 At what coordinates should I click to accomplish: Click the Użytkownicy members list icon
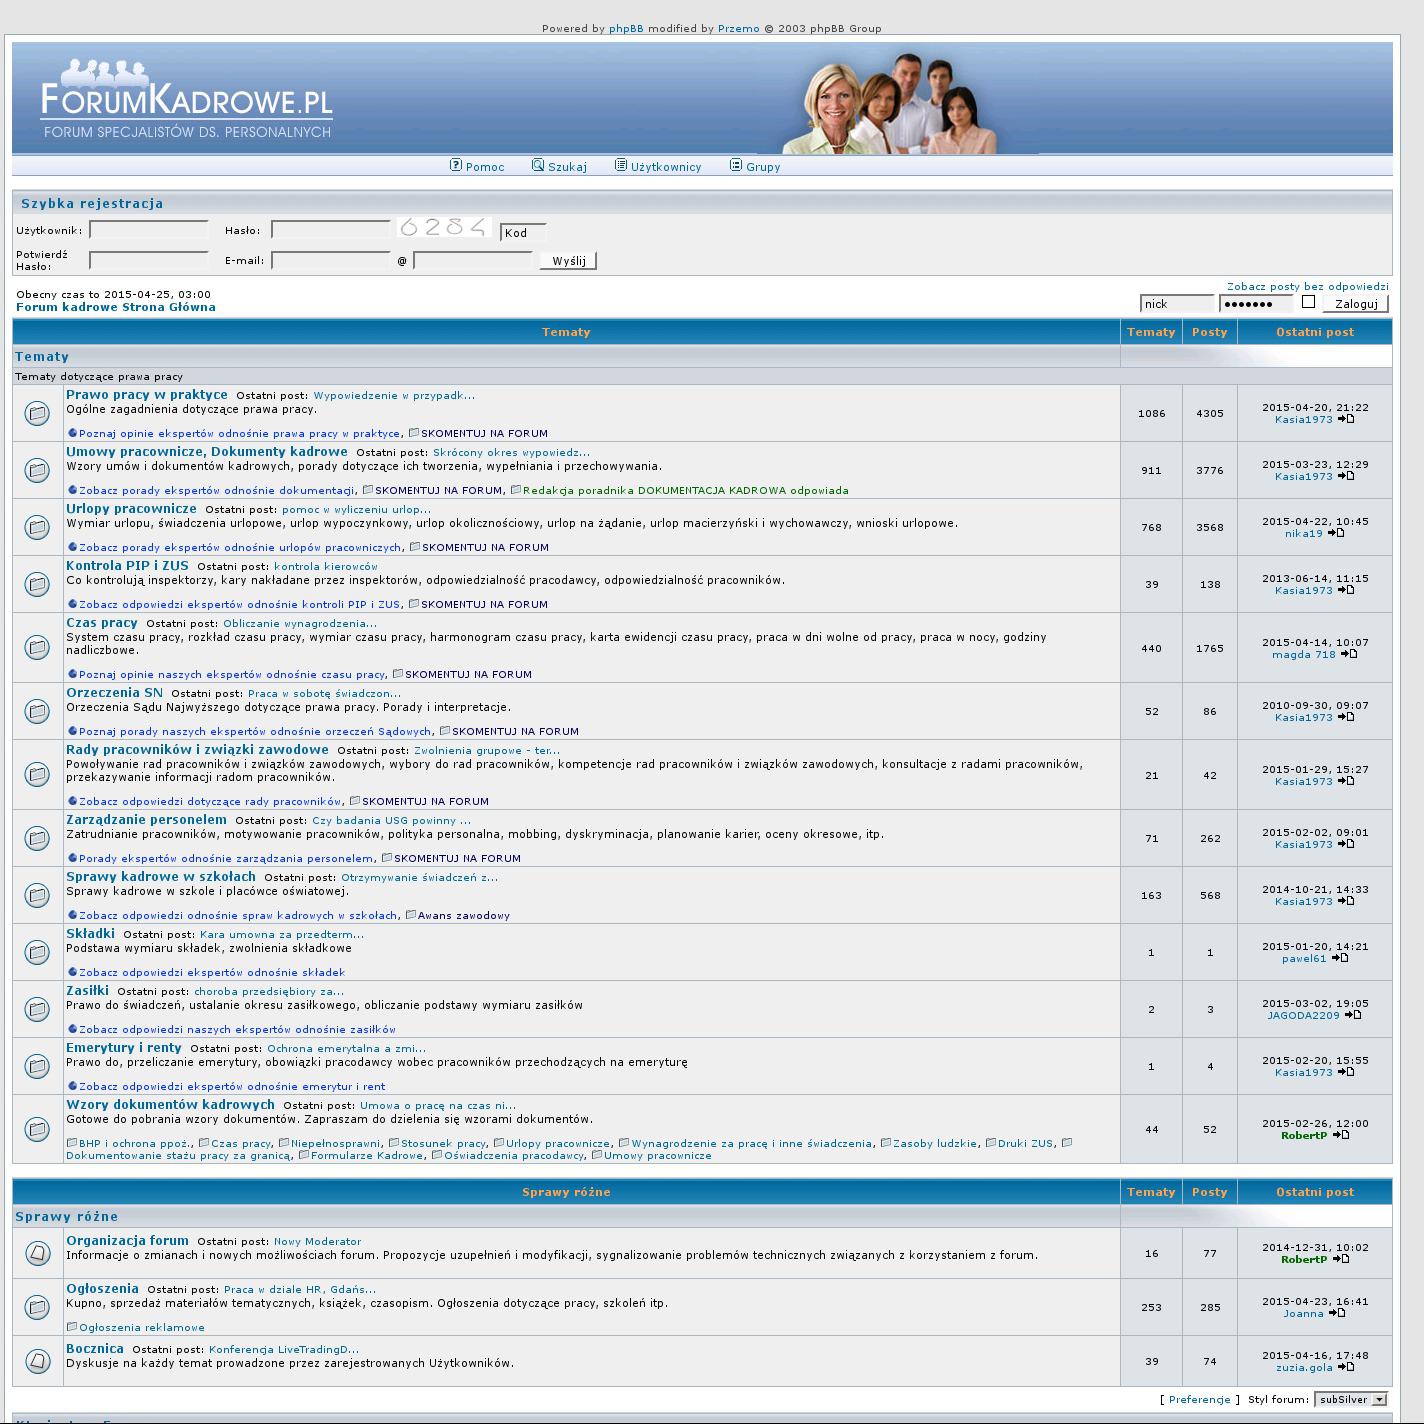click(620, 166)
